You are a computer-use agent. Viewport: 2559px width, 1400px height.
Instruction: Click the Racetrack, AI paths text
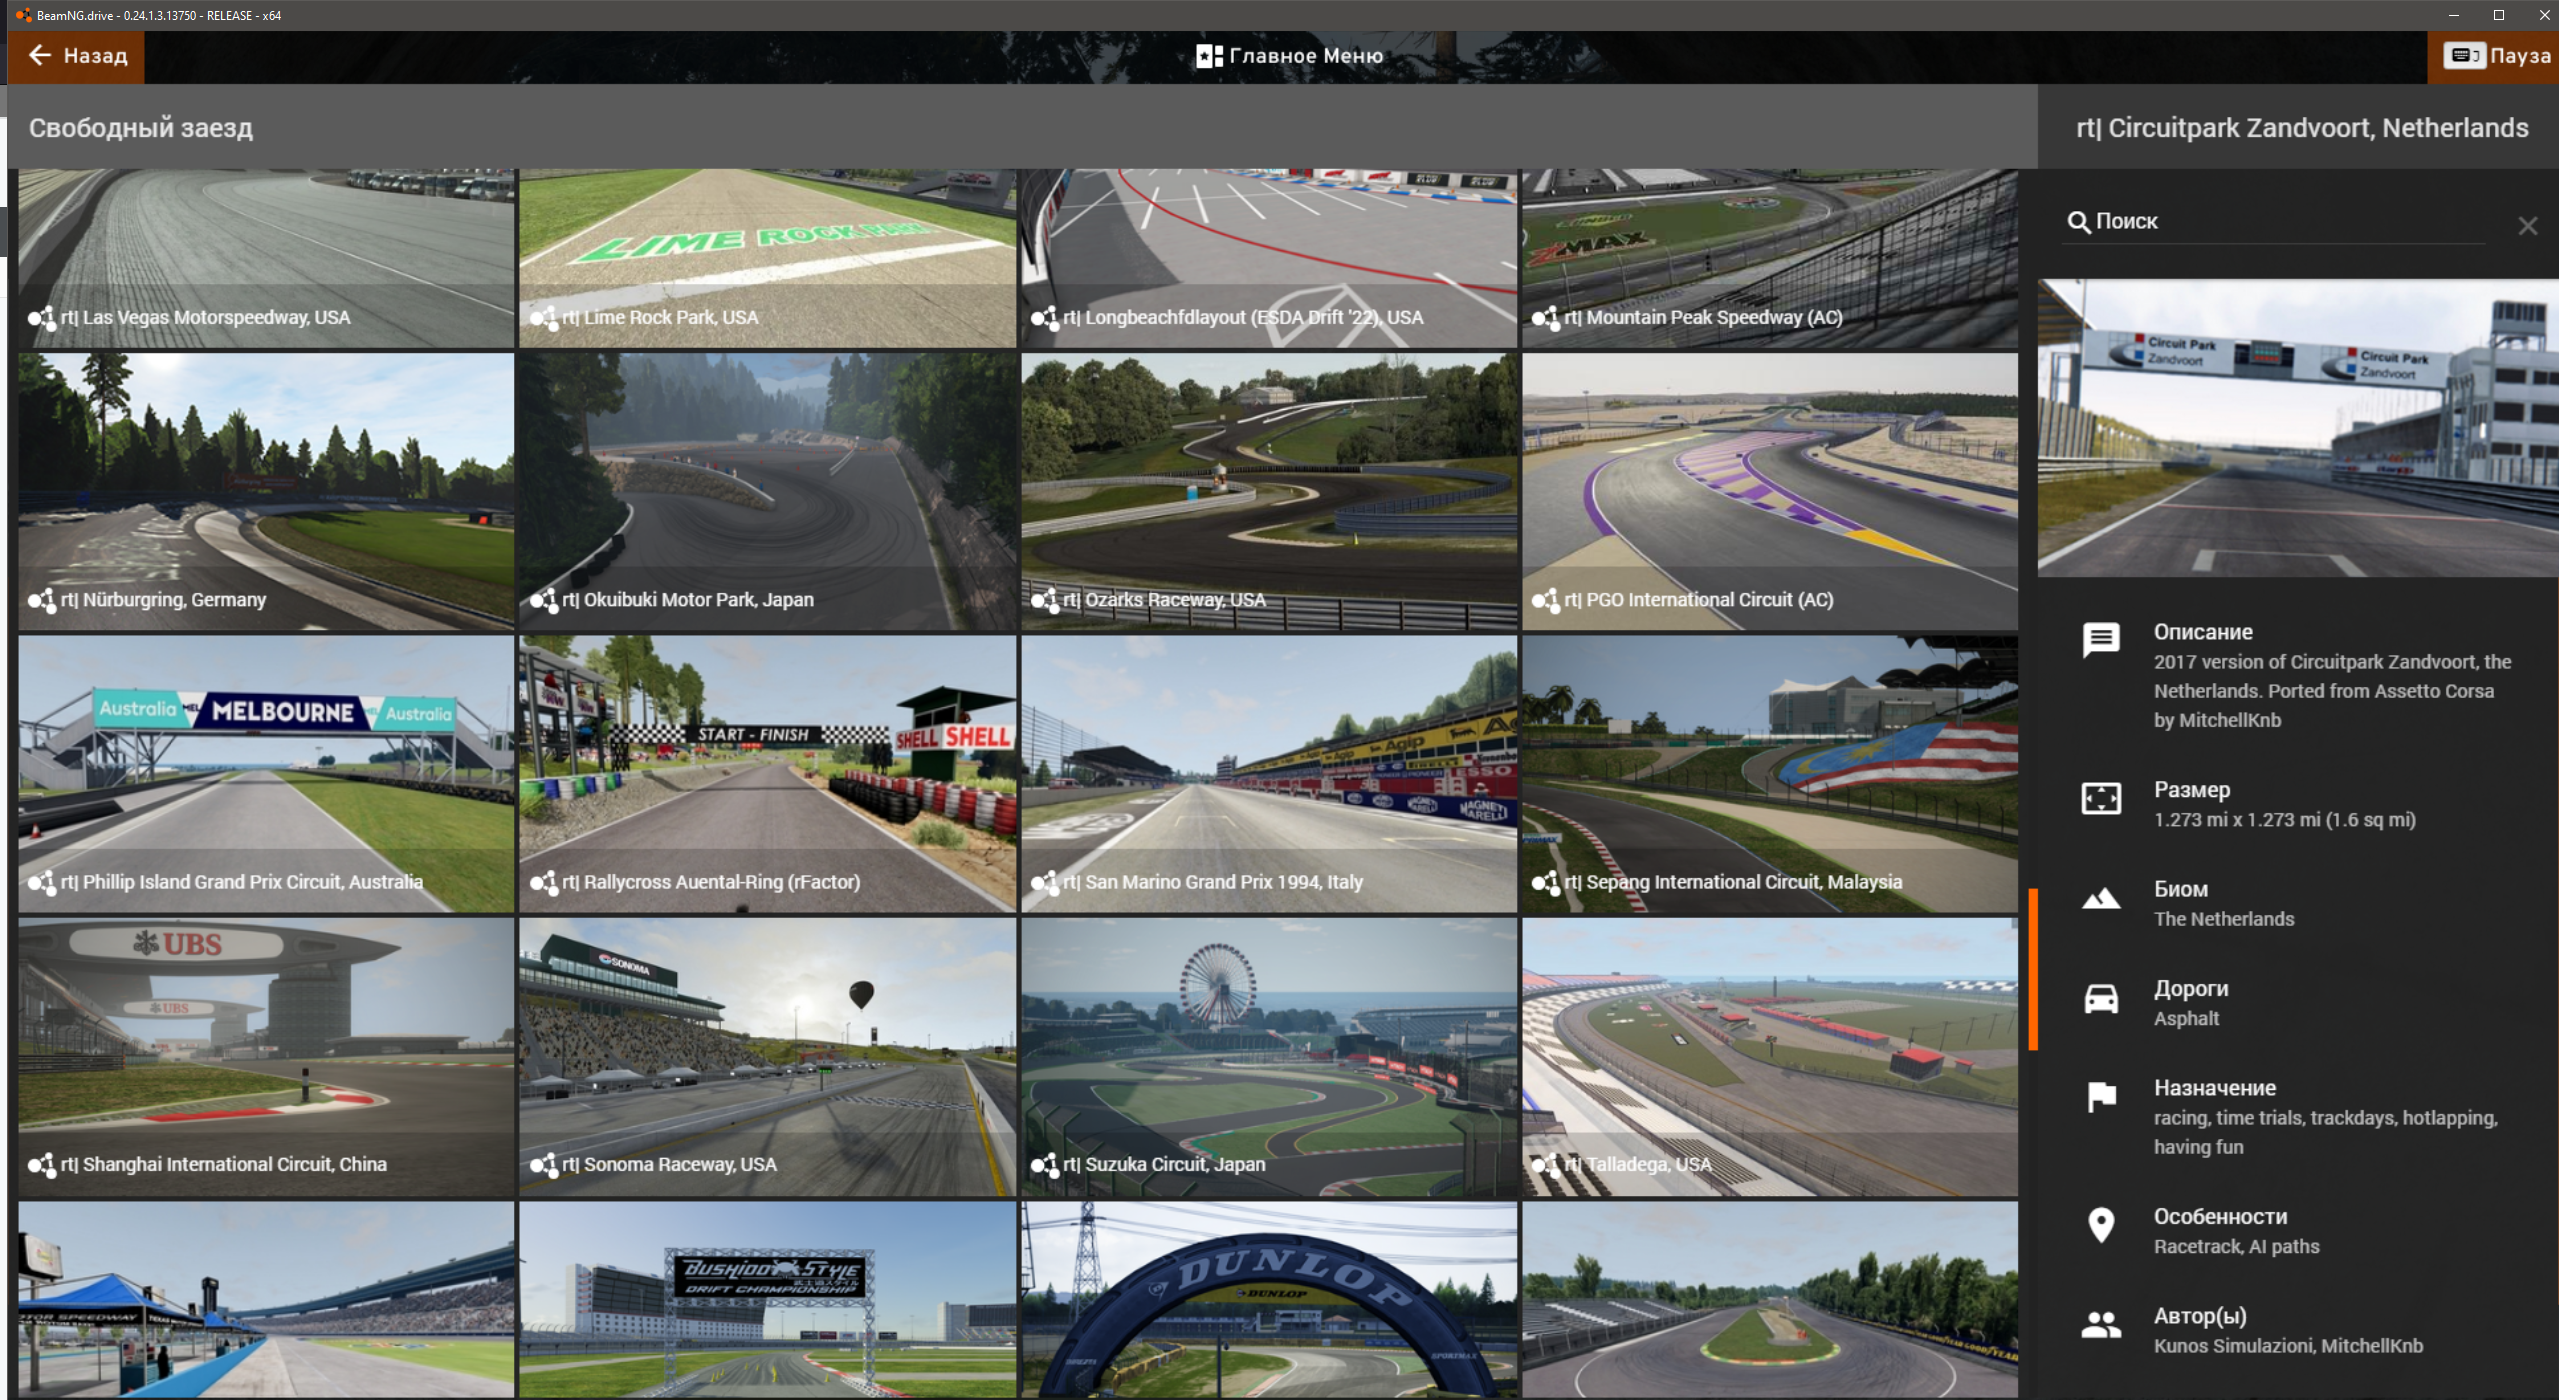2236,1247
